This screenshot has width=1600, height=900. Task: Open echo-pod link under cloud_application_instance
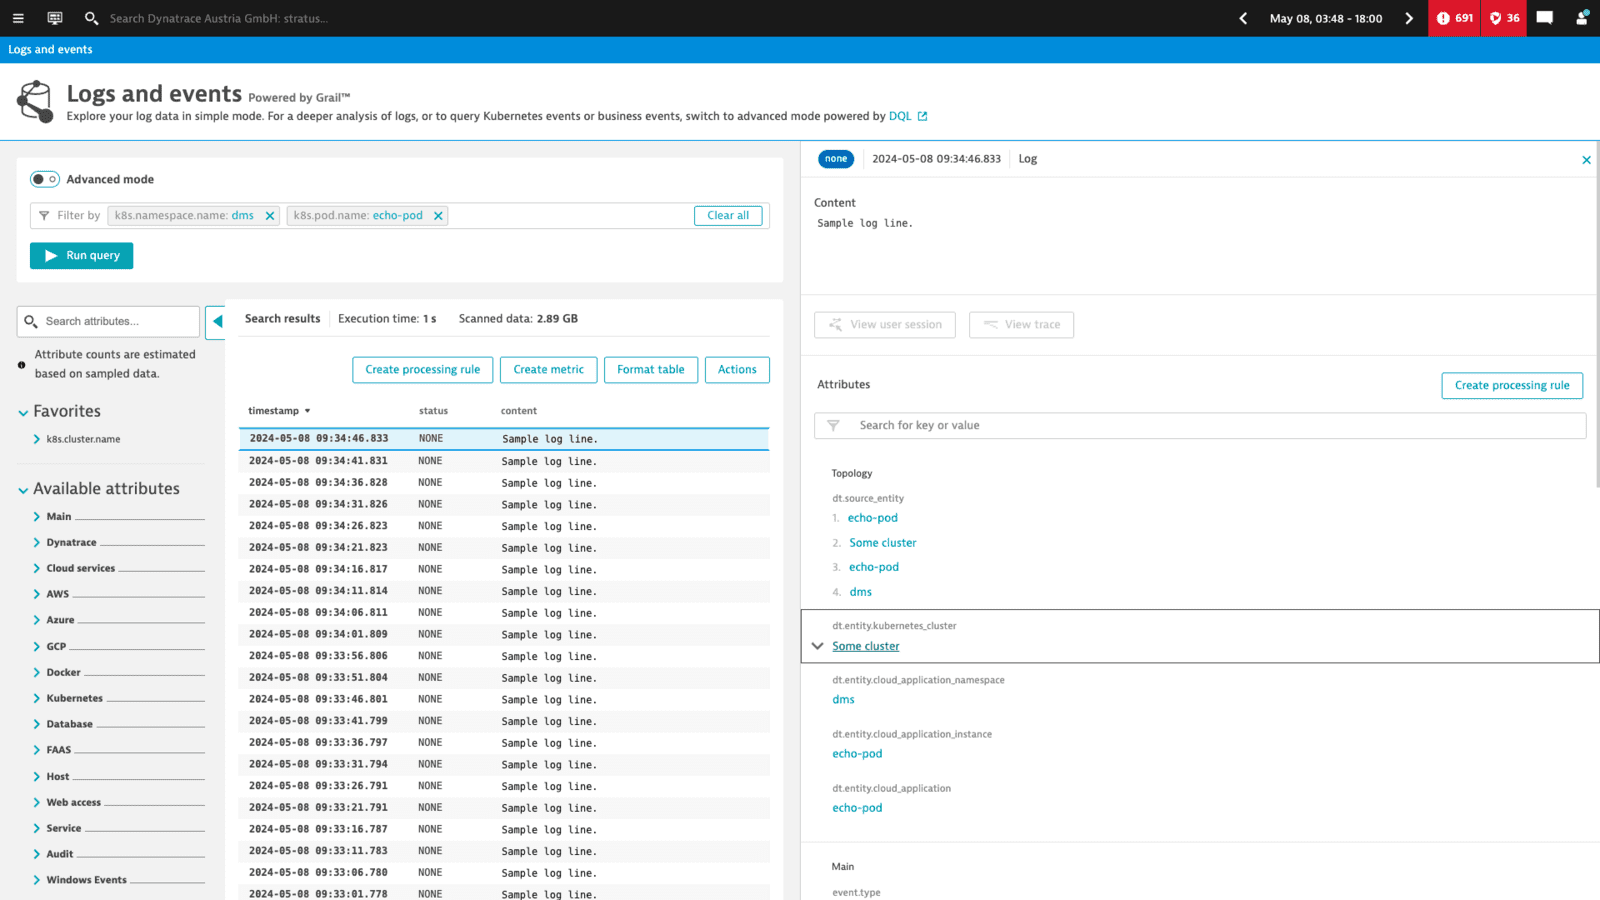(x=857, y=754)
